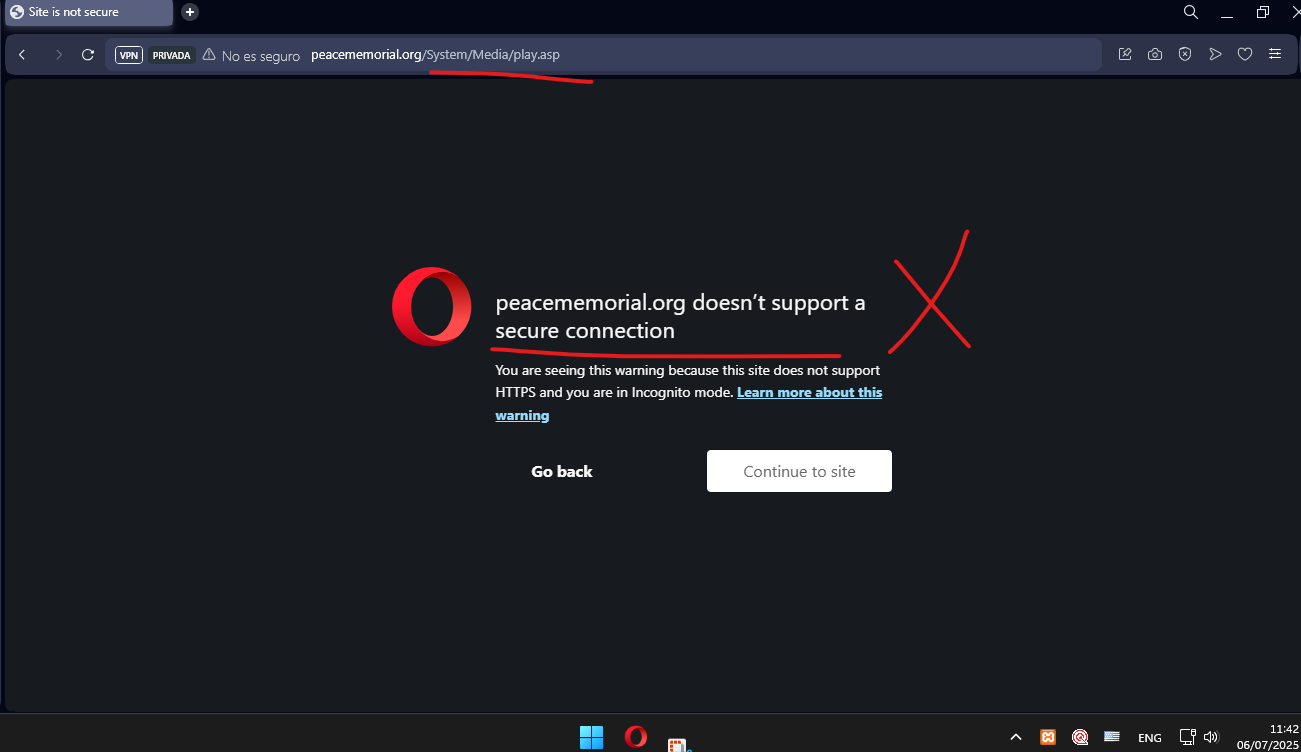The width and height of the screenshot is (1301, 752).
Task: Open the 'No es seguro' security warning icon
Action: click(x=209, y=55)
